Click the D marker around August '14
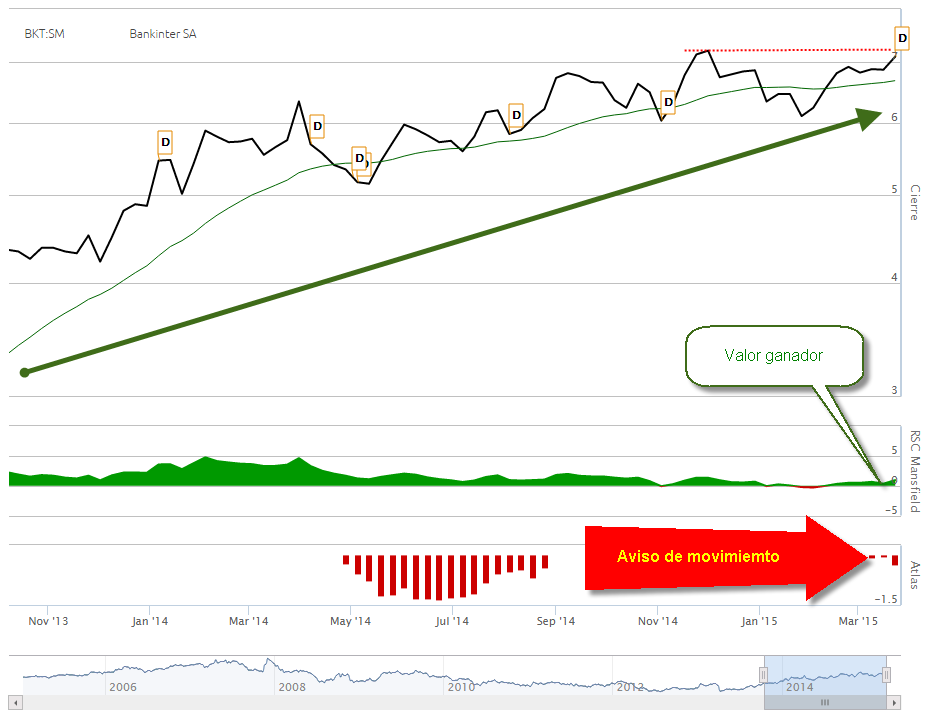939x711 pixels. 516,115
